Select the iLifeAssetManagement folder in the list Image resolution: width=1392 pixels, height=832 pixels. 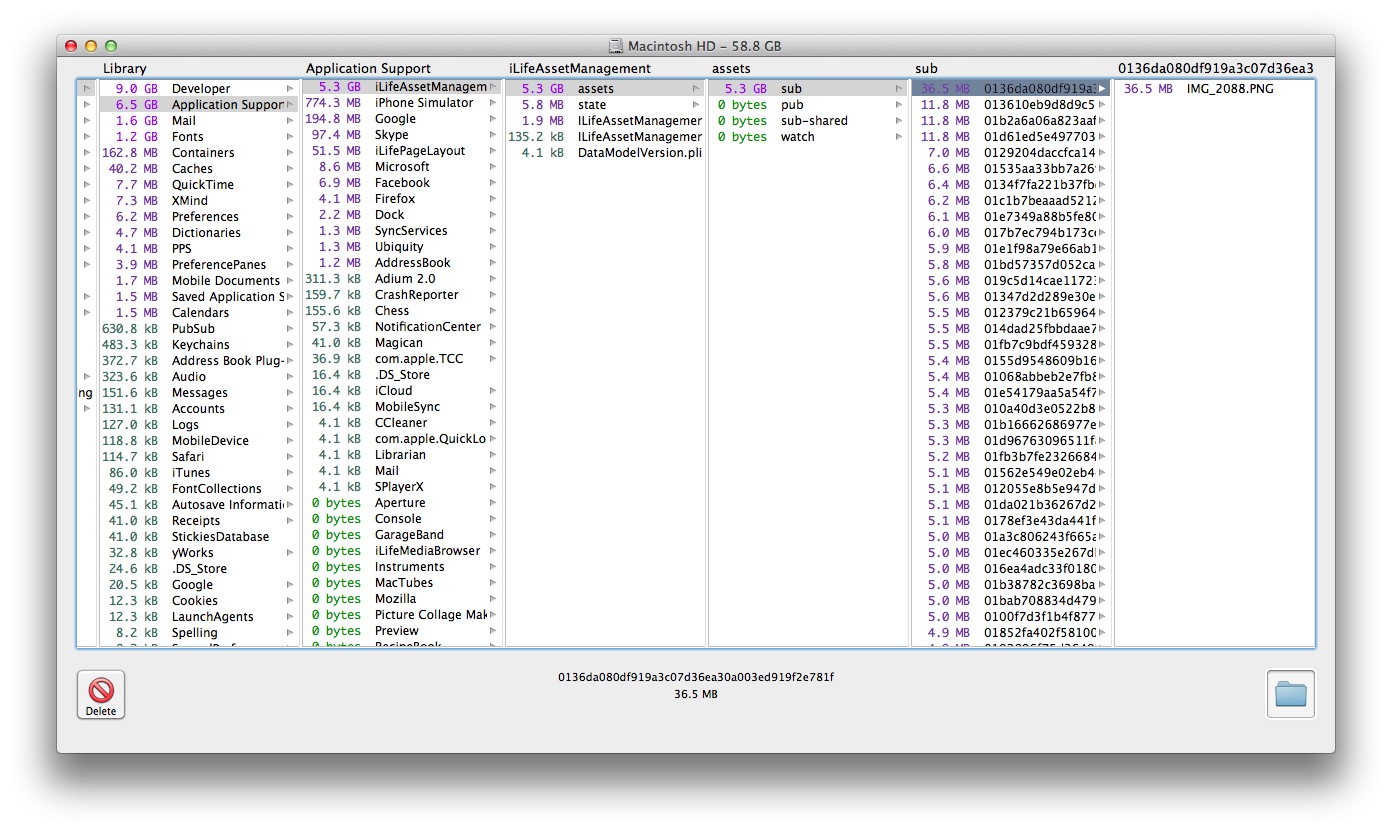430,88
